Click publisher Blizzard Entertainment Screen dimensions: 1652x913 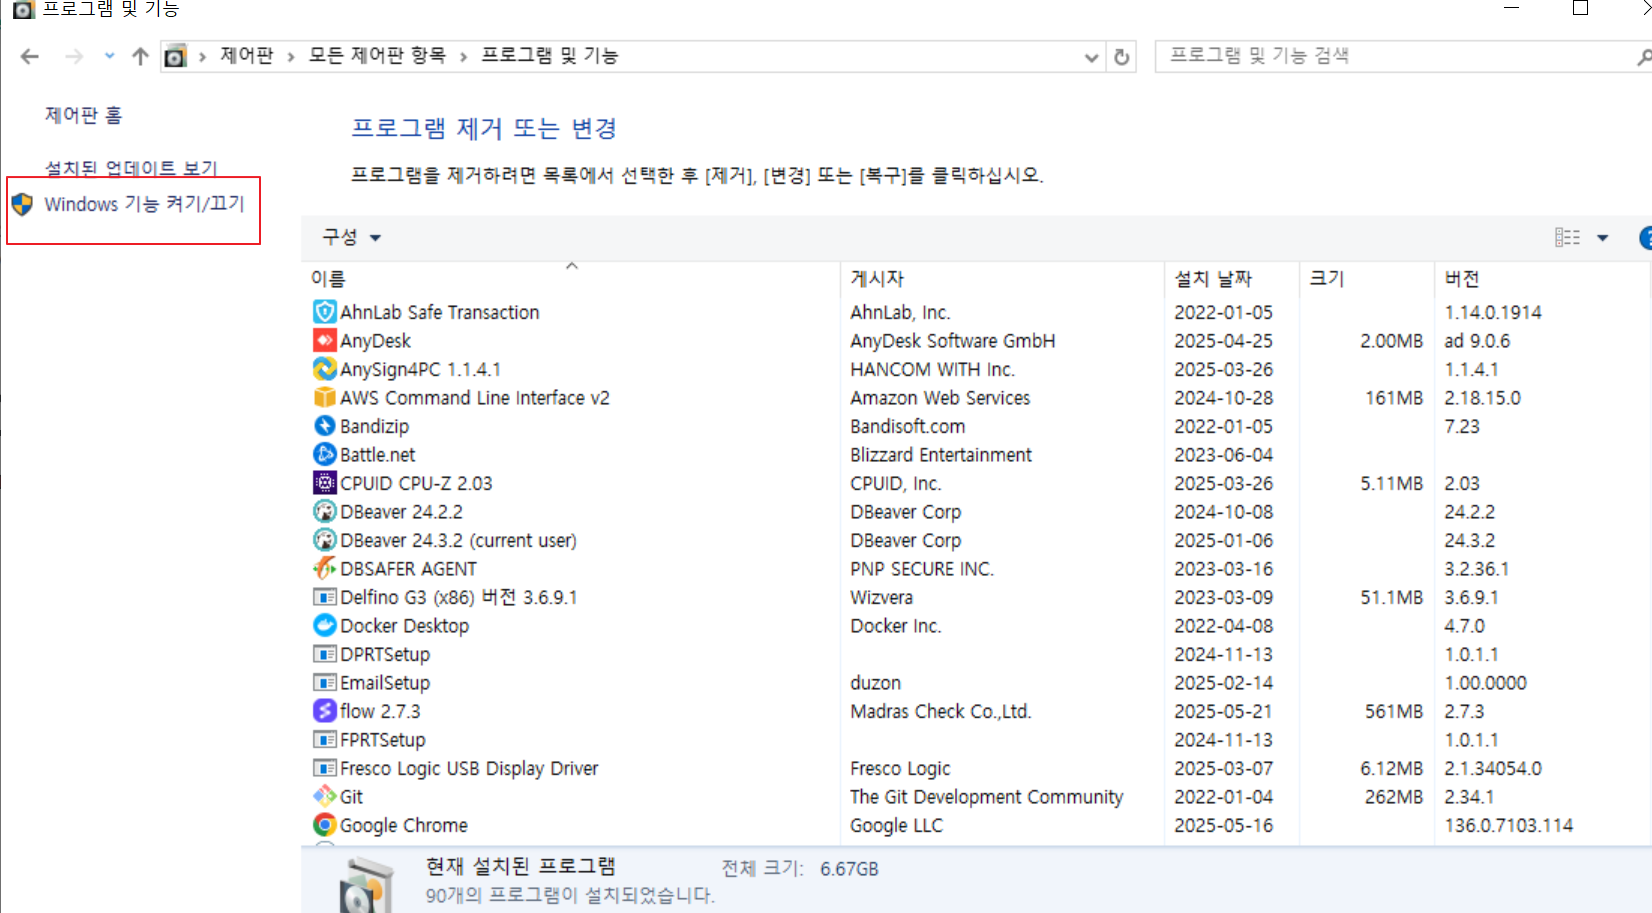[x=941, y=455]
